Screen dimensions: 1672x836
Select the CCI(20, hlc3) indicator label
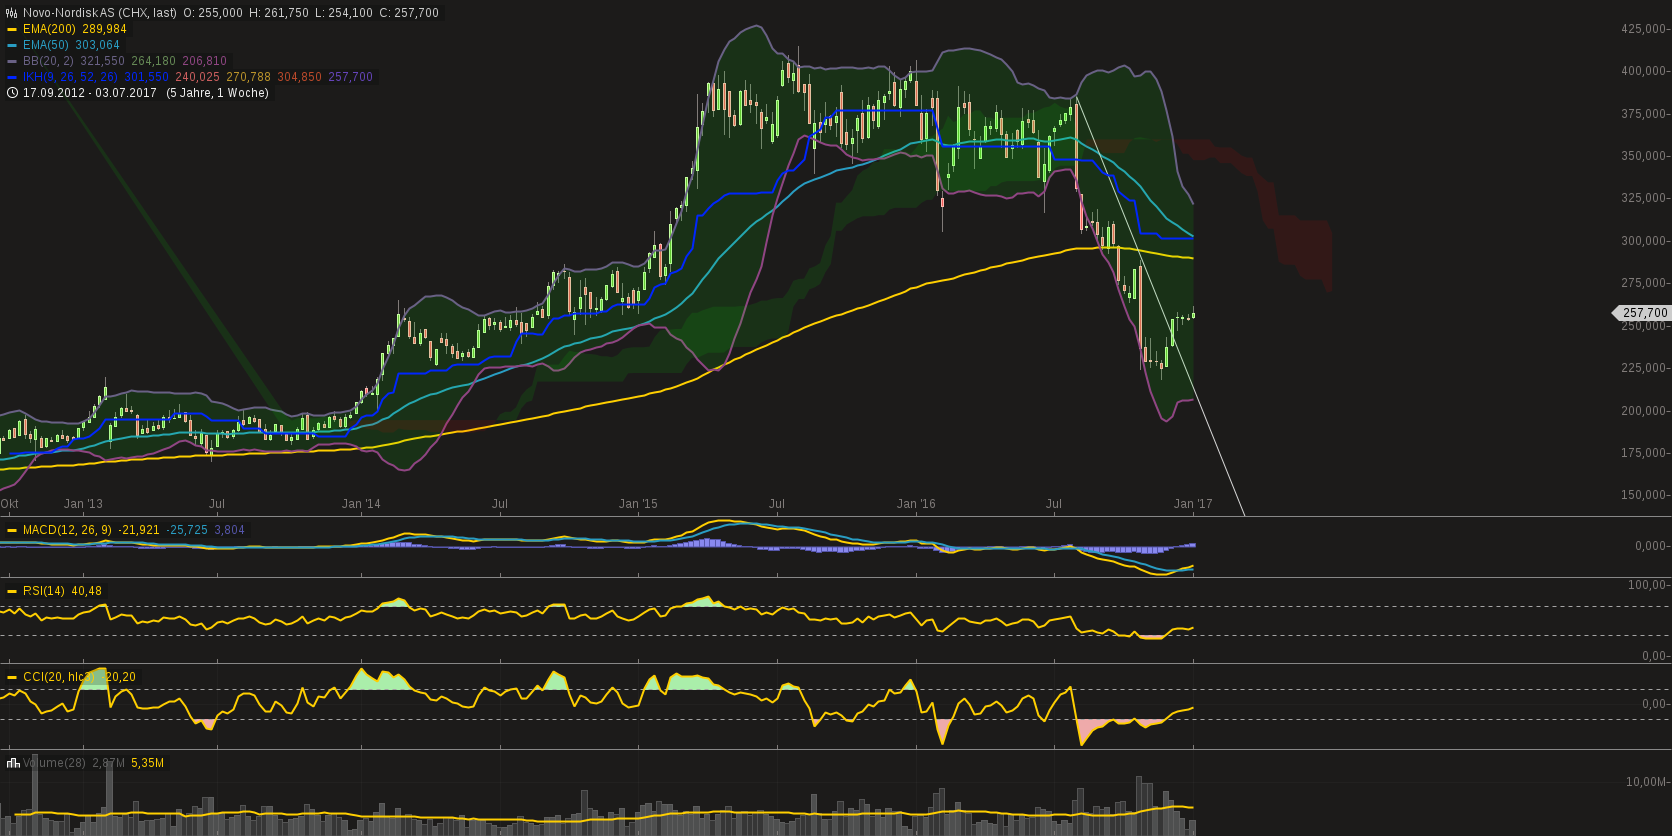(x=60, y=677)
